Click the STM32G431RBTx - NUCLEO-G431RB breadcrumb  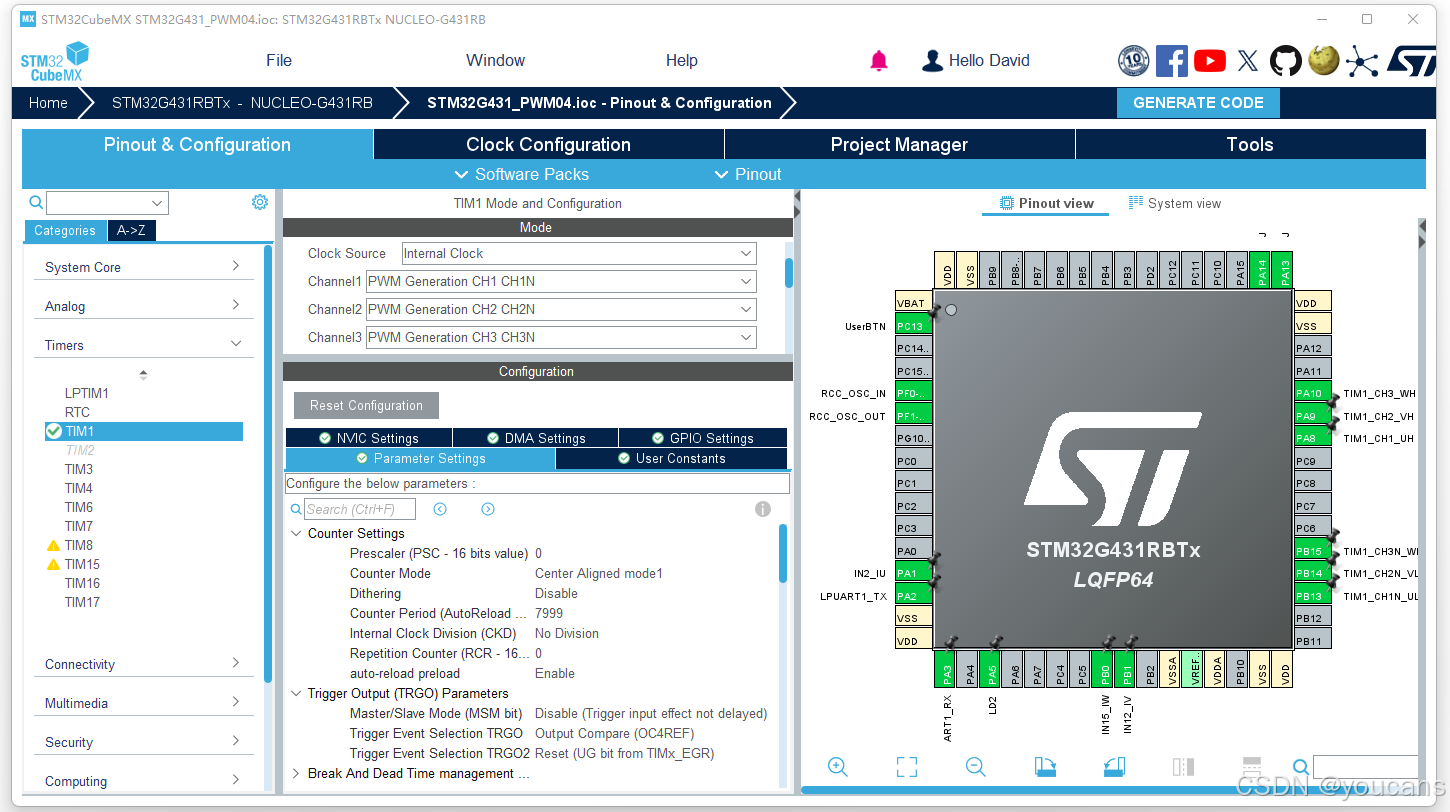[x=242, y=103]
